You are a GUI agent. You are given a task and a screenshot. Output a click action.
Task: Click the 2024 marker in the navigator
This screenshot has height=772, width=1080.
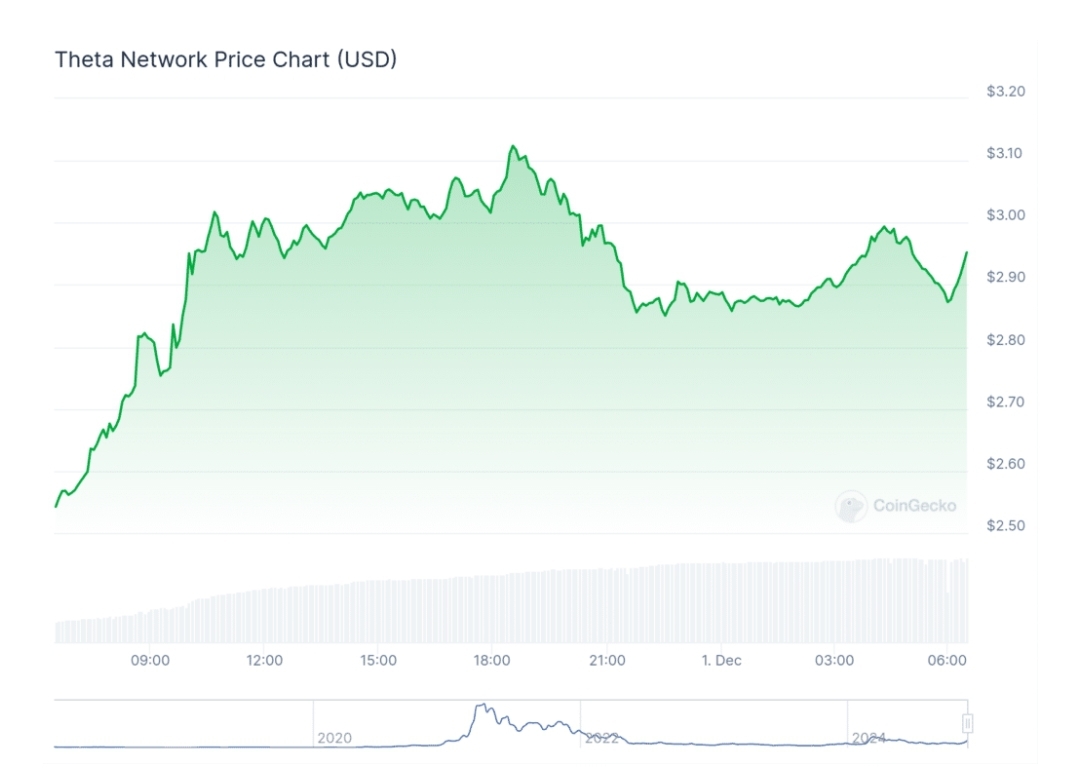(x=869, y=738)
